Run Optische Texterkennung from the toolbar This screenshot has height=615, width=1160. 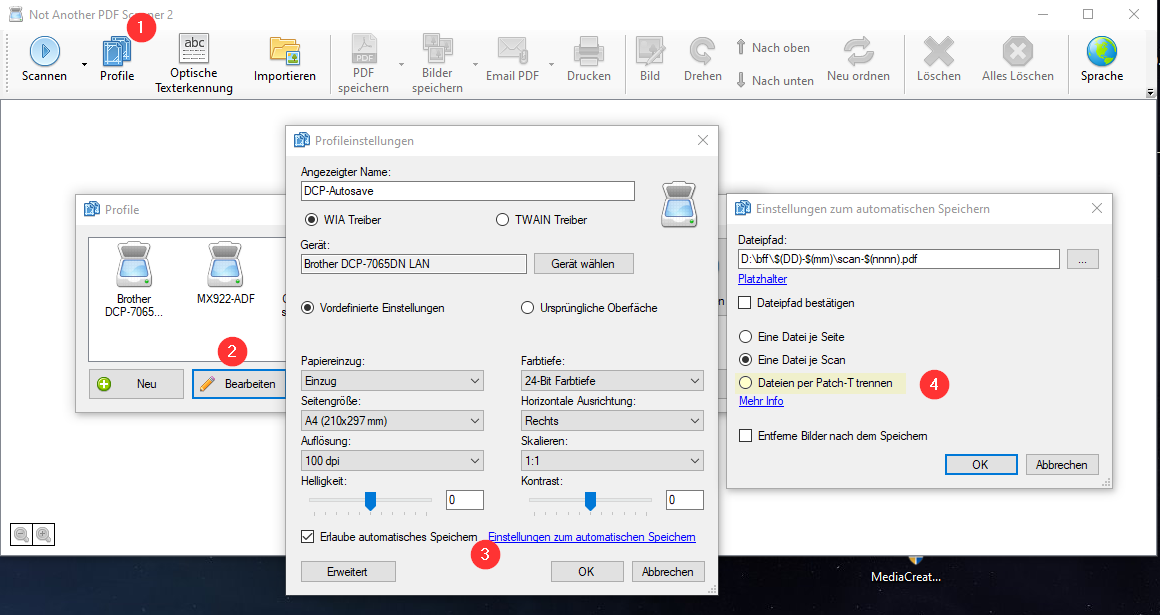coord(194,64)
